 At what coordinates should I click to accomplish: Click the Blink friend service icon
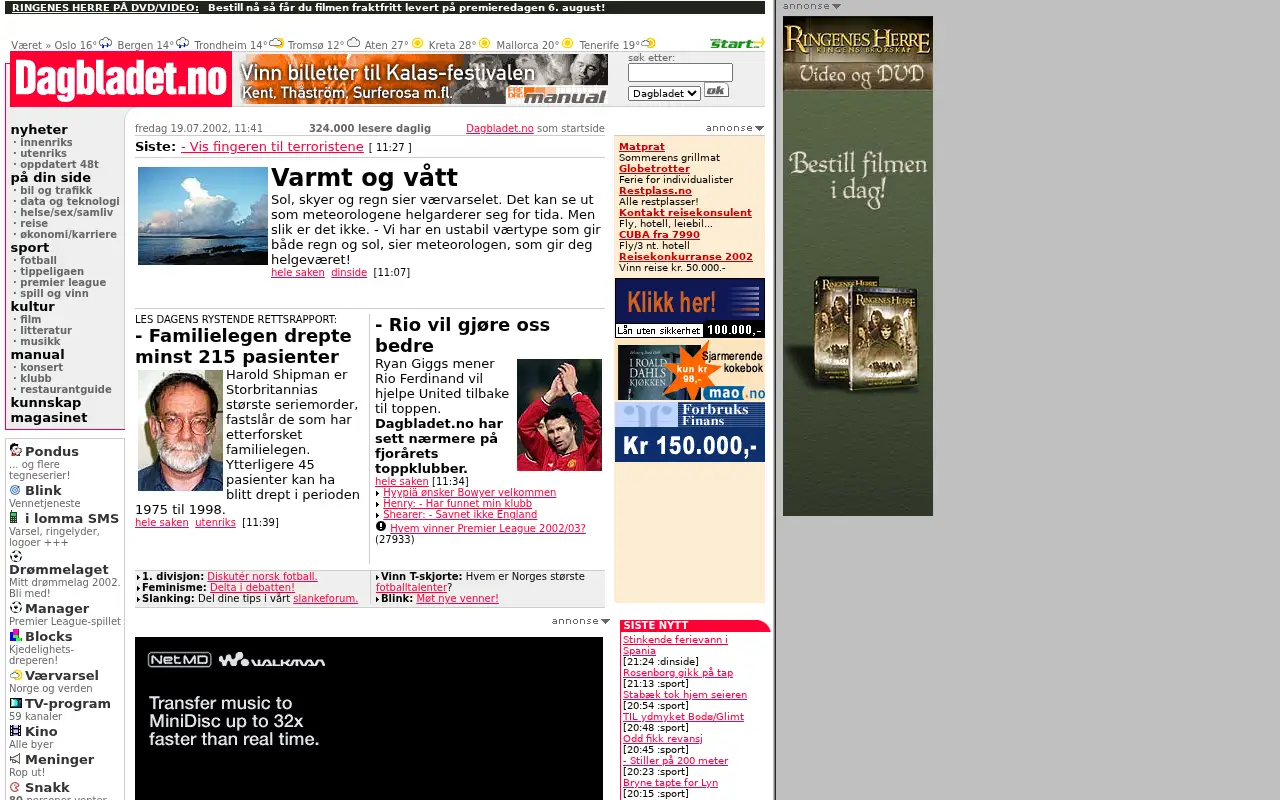coord(15,490)
